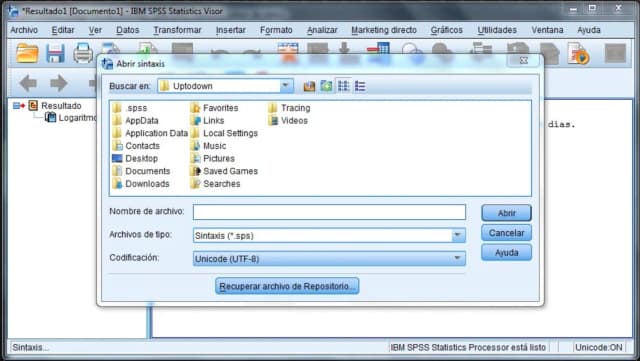Select the Downloads folder
The width and height of the screenshot is (640, 361).
[x=141, y=184]
